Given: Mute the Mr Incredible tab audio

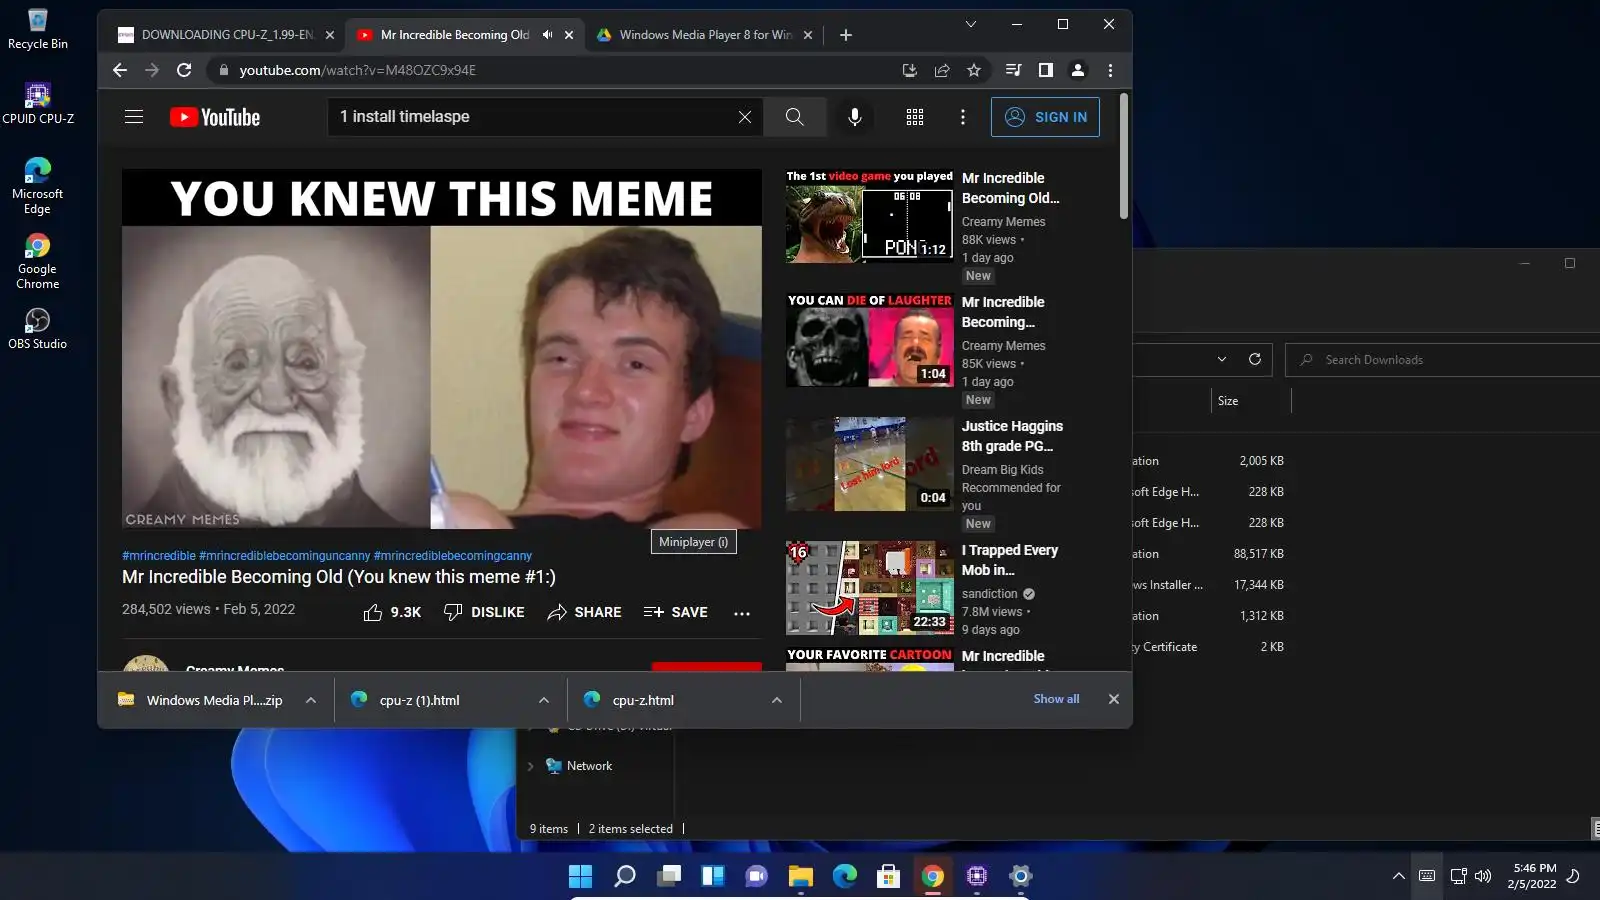Looking at the screenshot, I should [x=547, y=34].
